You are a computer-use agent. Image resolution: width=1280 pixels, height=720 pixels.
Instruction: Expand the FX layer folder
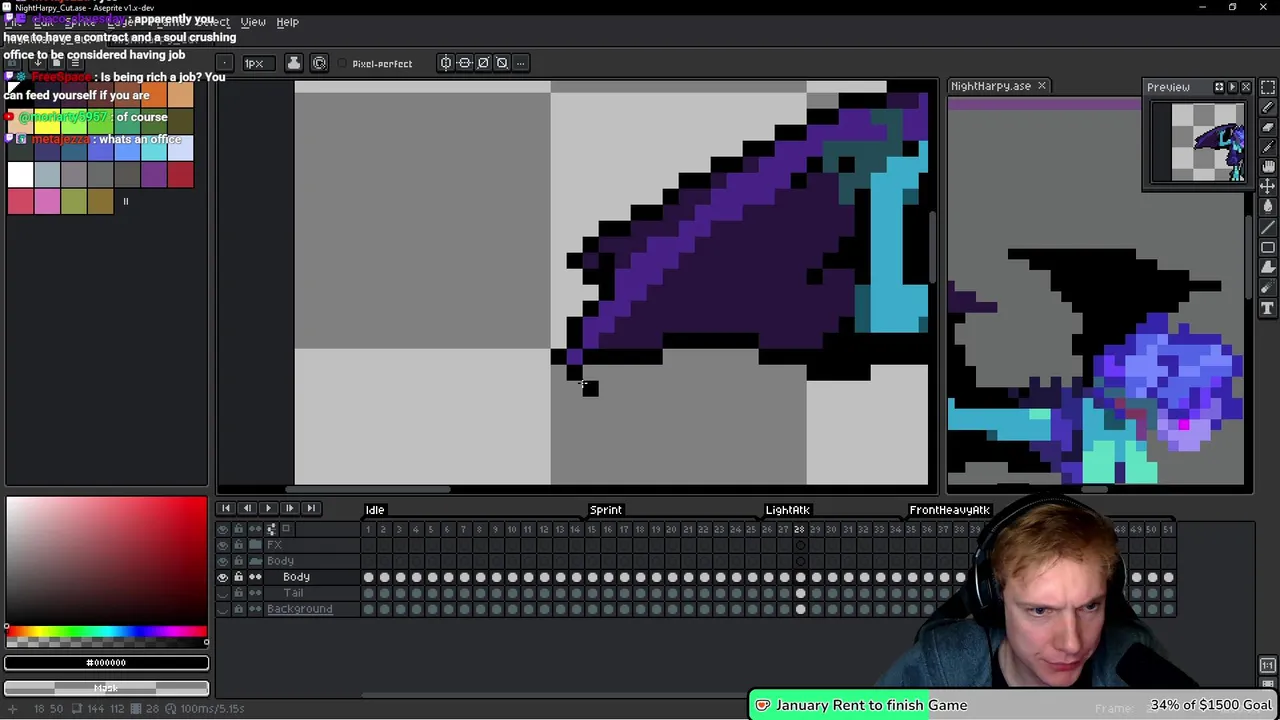pos(255,545)
